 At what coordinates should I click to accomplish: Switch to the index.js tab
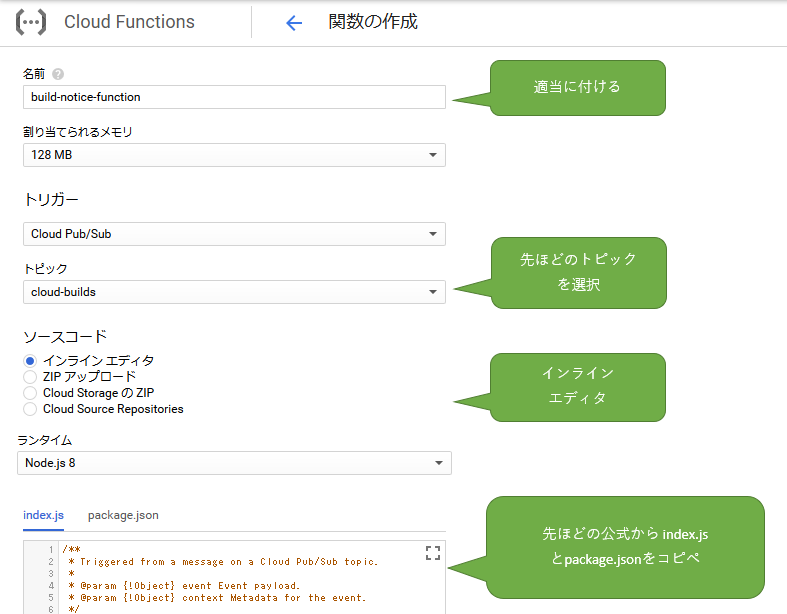(x=43, y=515)
